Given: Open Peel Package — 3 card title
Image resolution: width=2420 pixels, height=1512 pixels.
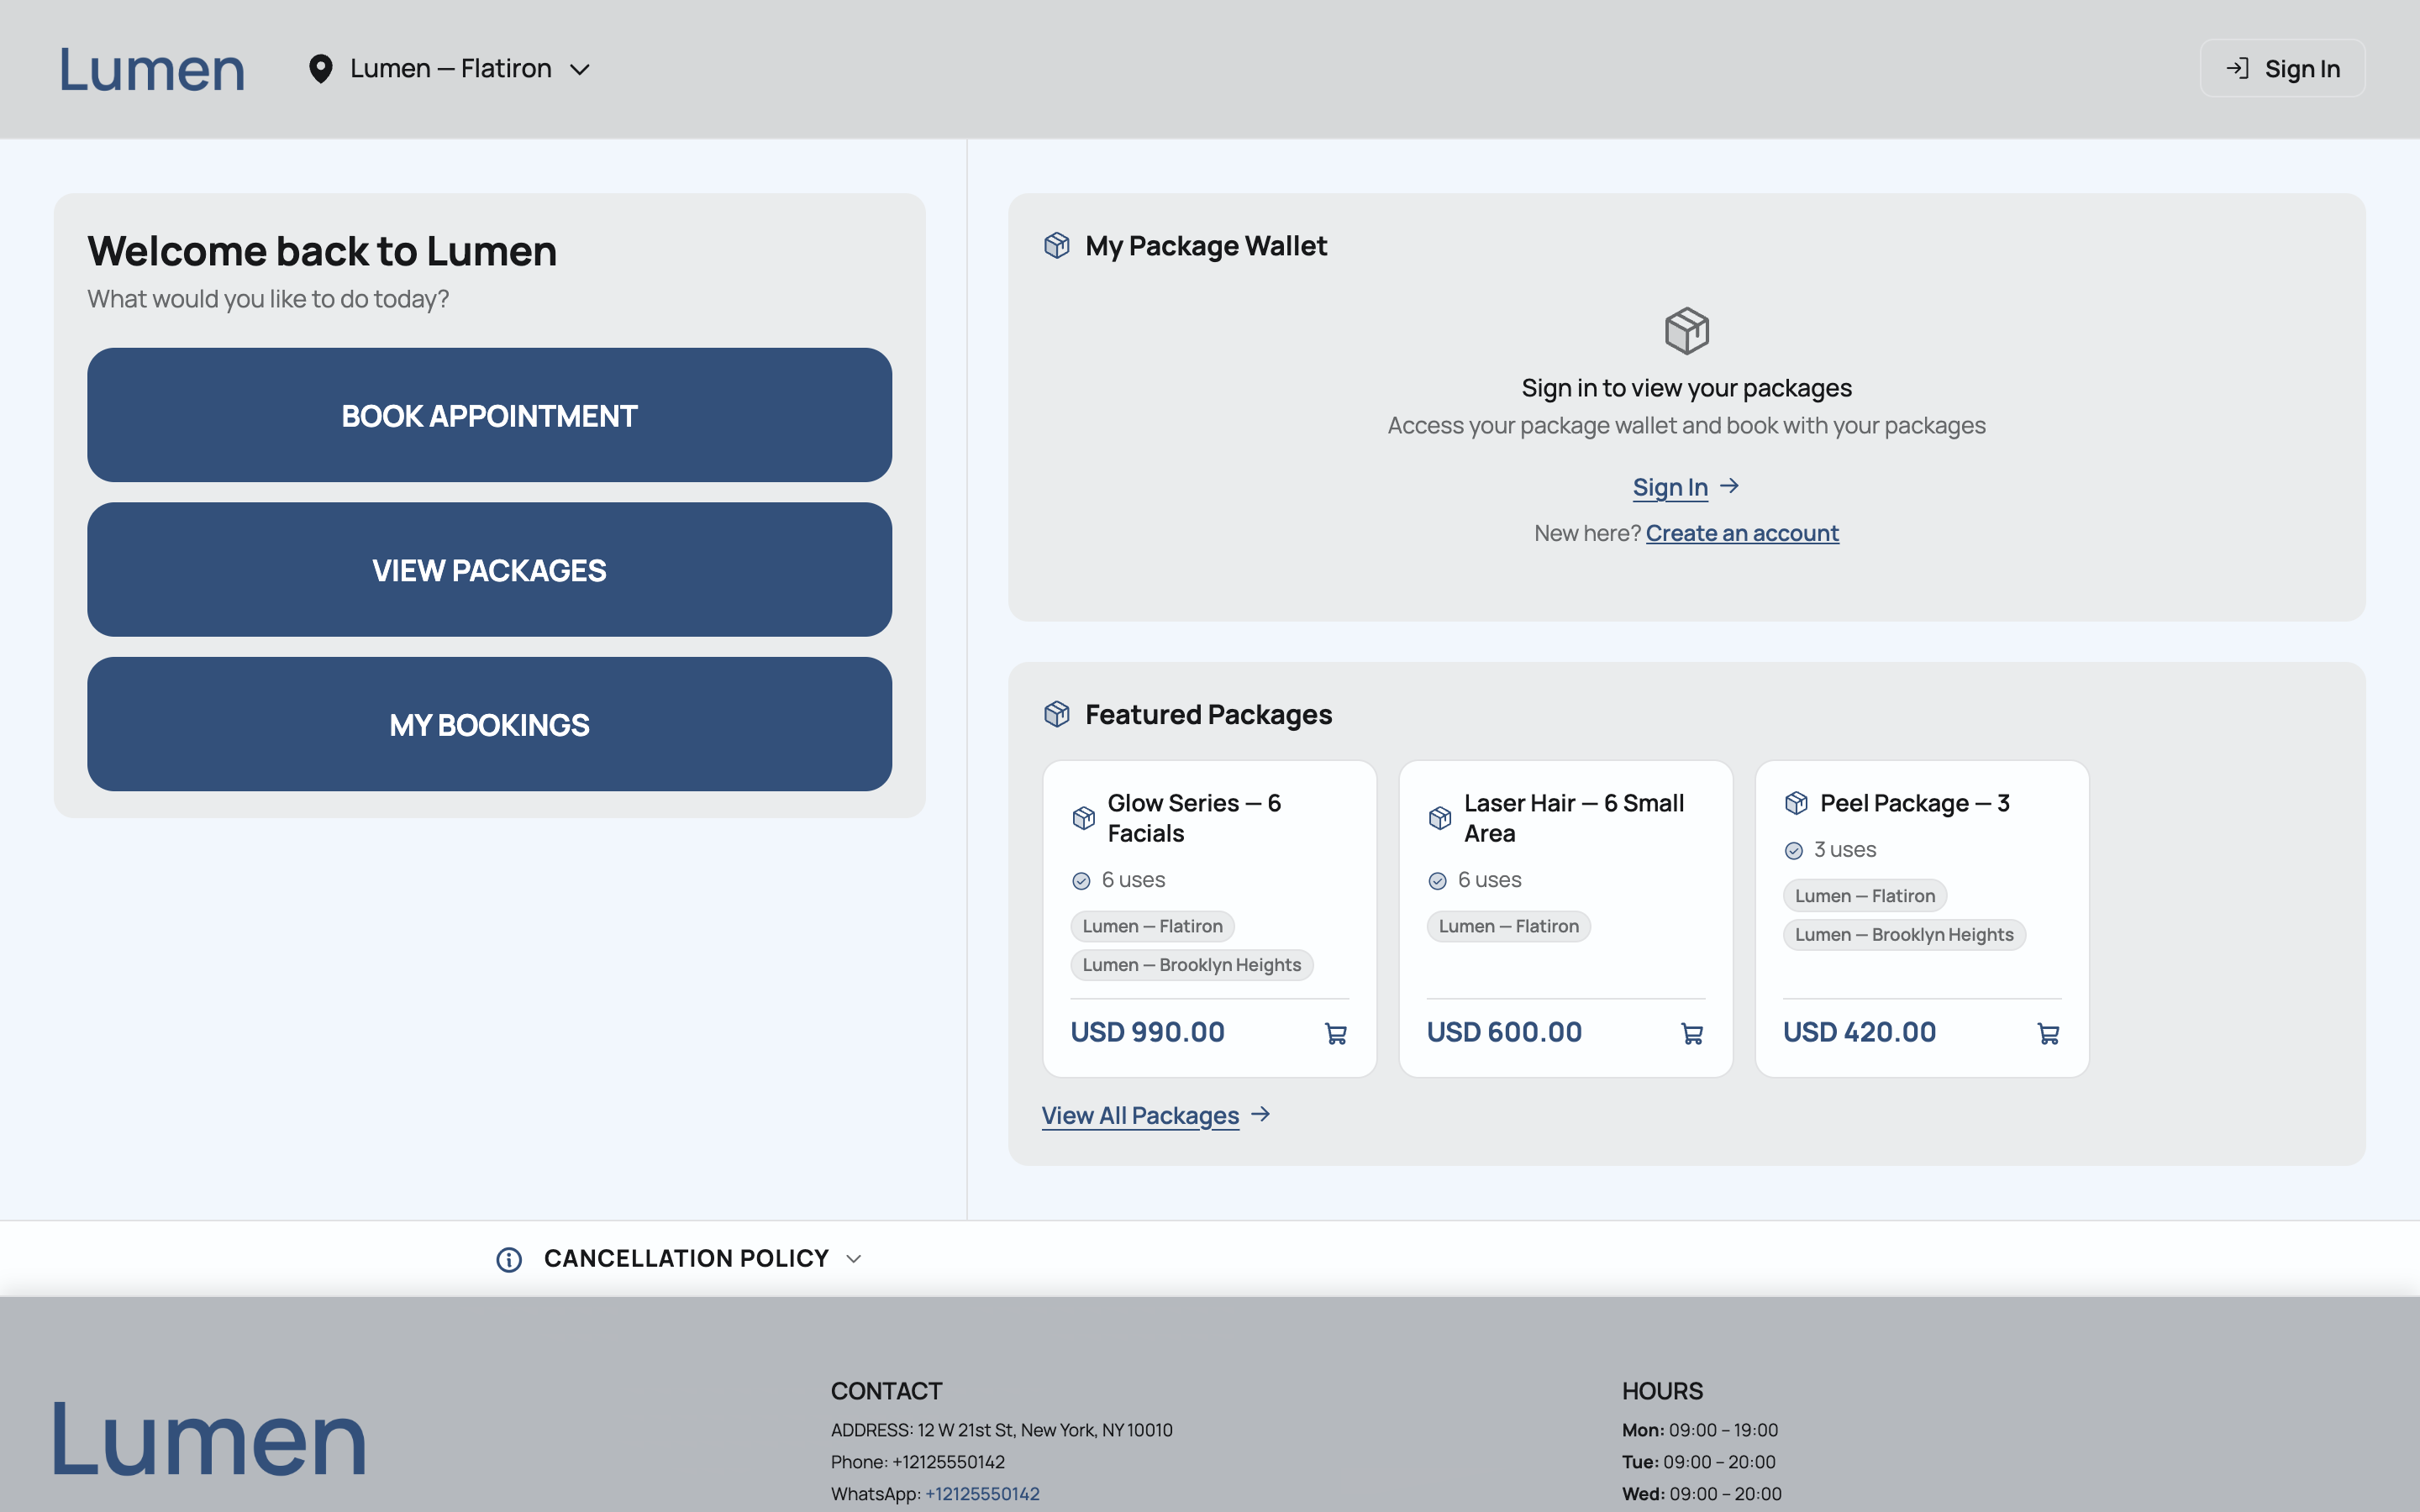Looking at the screenshot, I should 1915,803.
